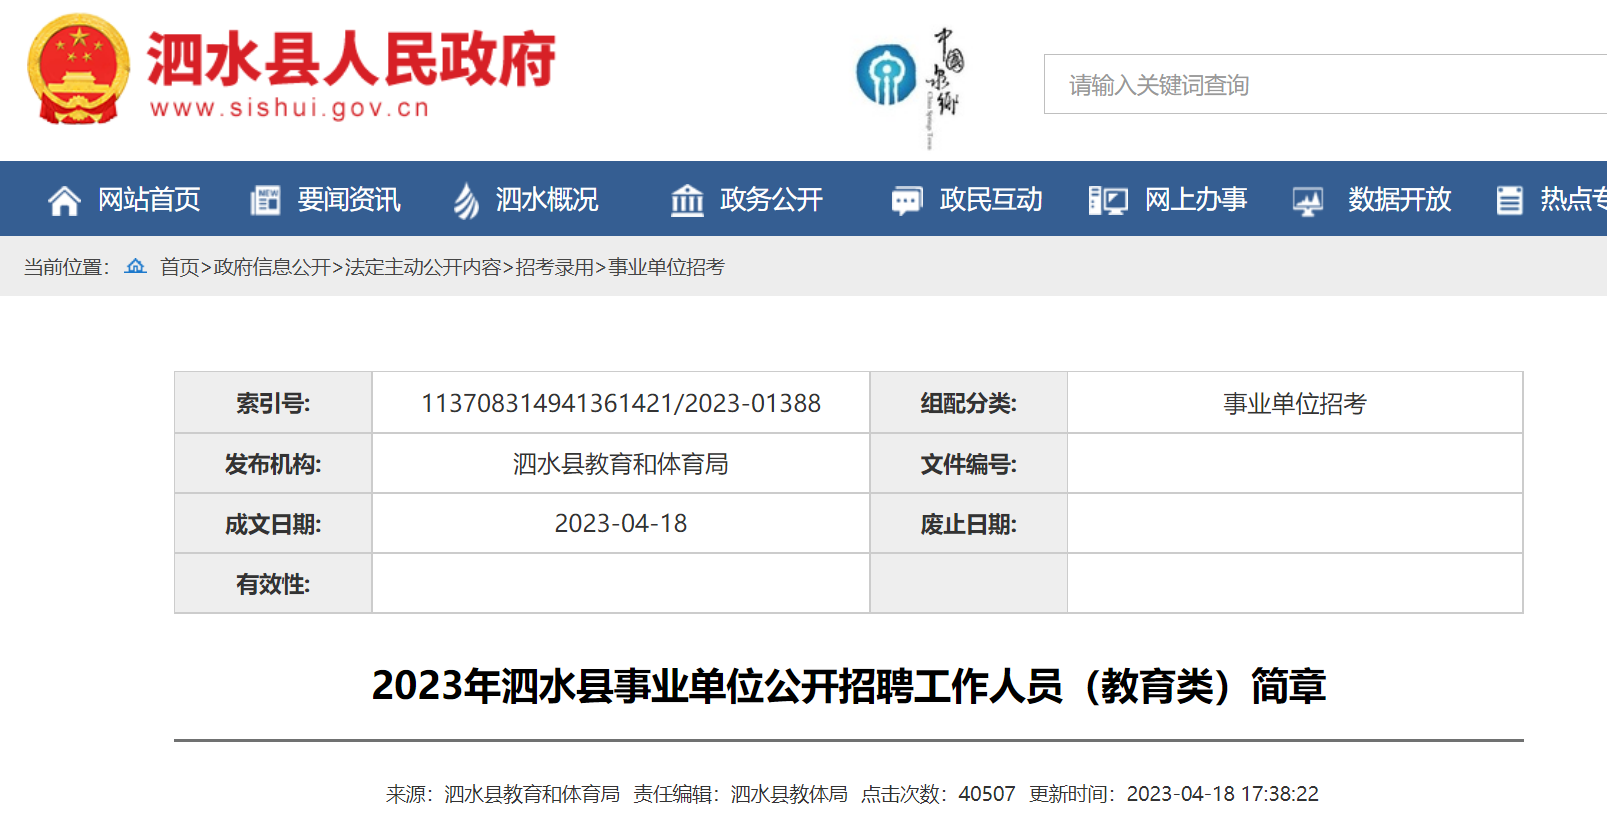Click 事业单位招考 breadcrumb link
Screen dimensions: 1607x816
666,267
